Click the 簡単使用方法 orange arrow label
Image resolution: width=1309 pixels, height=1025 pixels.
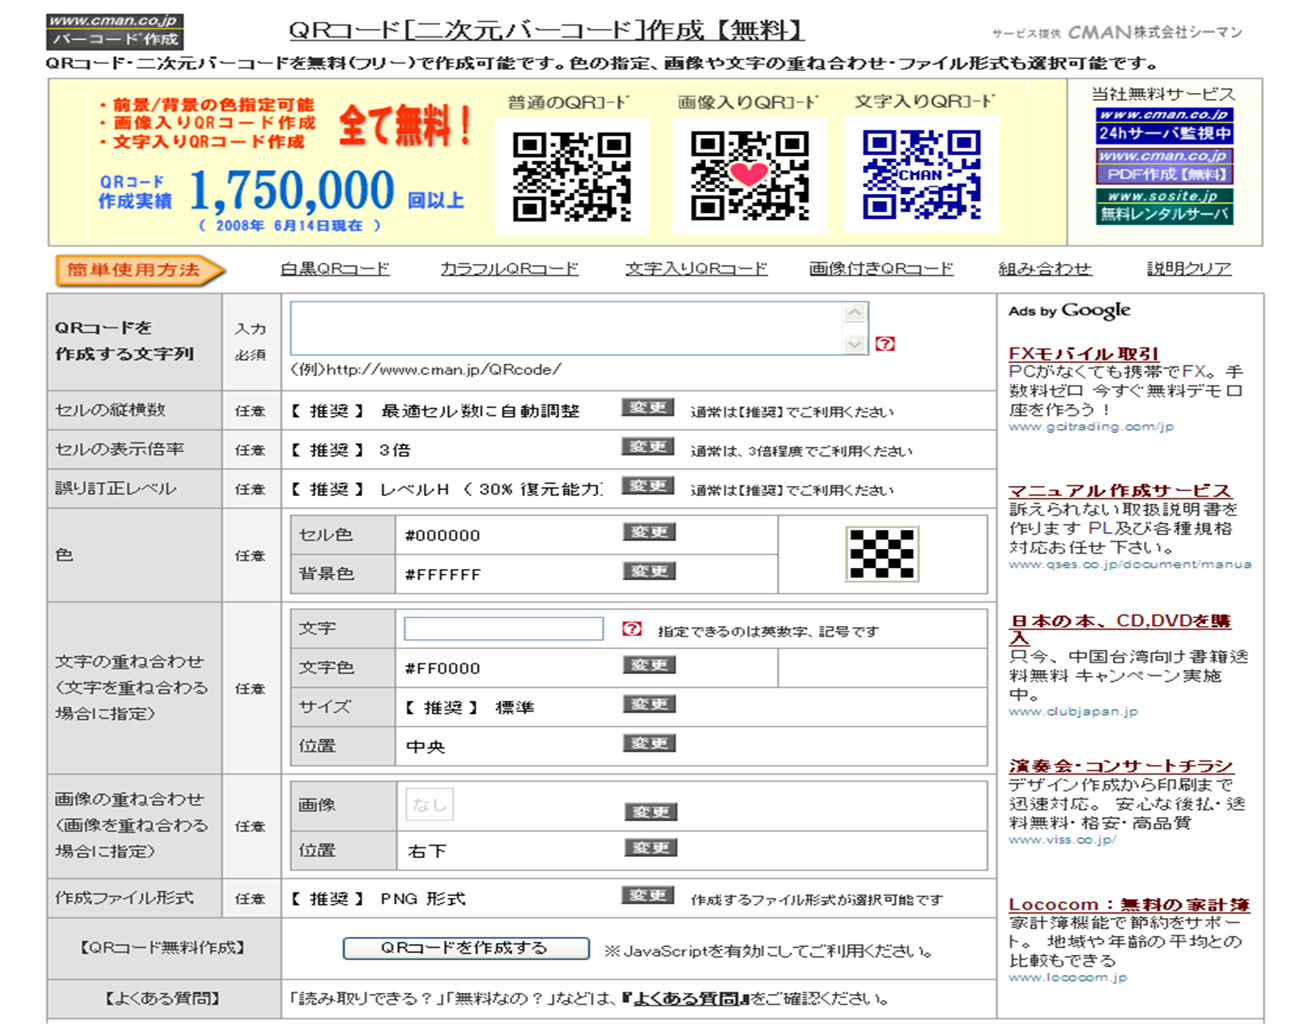[140, 270]
